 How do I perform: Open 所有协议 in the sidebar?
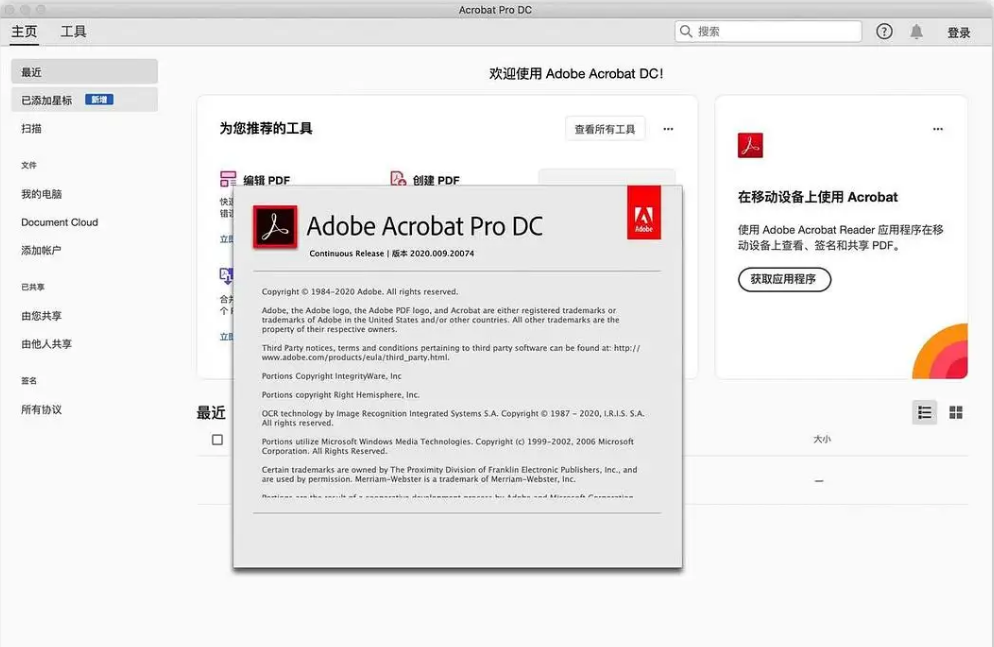[x=42, y=409]
